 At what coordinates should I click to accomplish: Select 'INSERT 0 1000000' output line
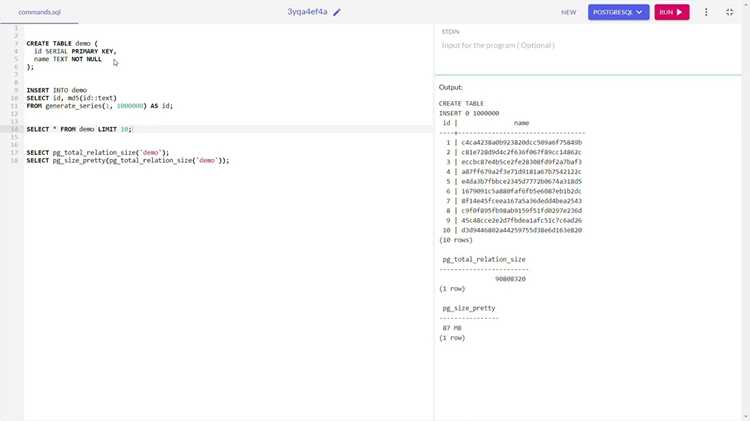[469, 113]
